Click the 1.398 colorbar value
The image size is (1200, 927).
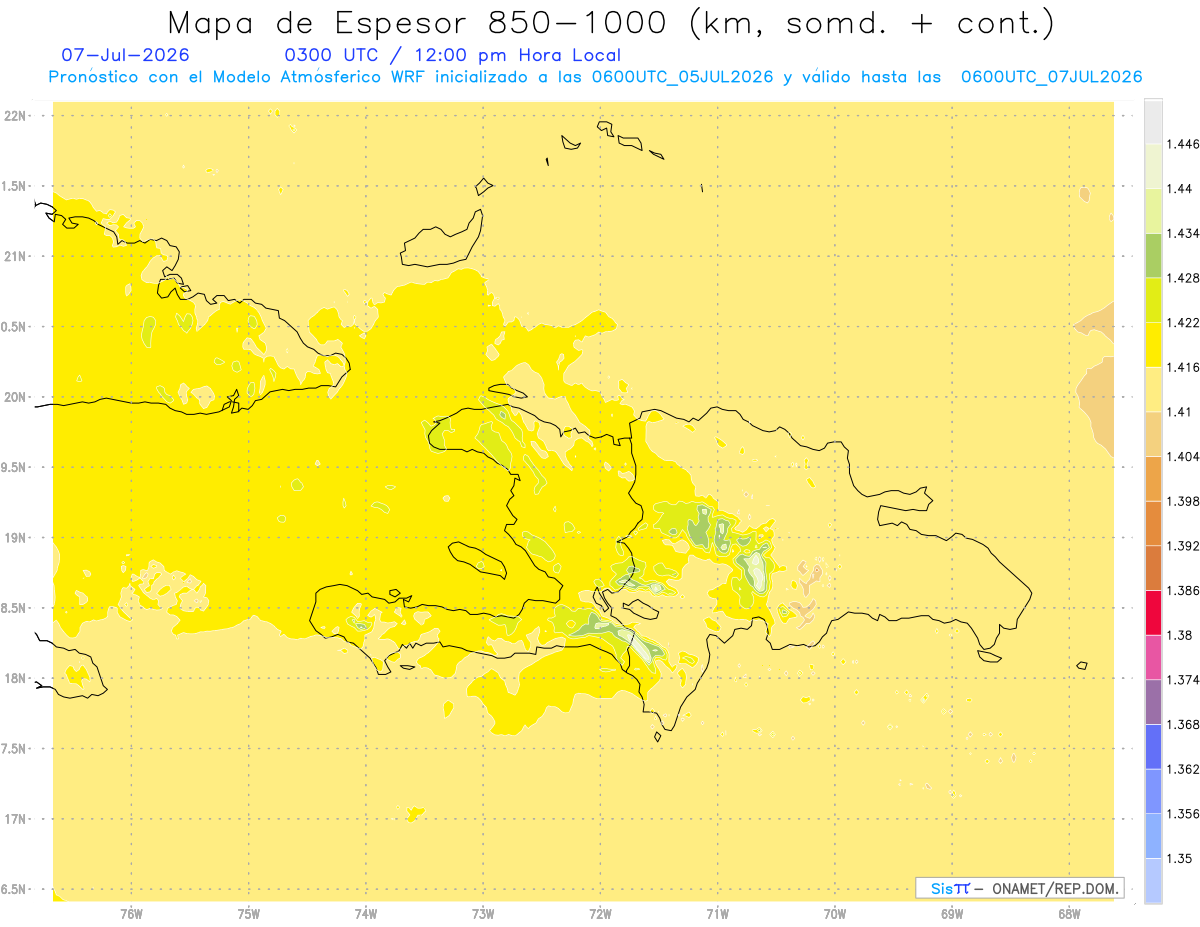point(1183,501)
